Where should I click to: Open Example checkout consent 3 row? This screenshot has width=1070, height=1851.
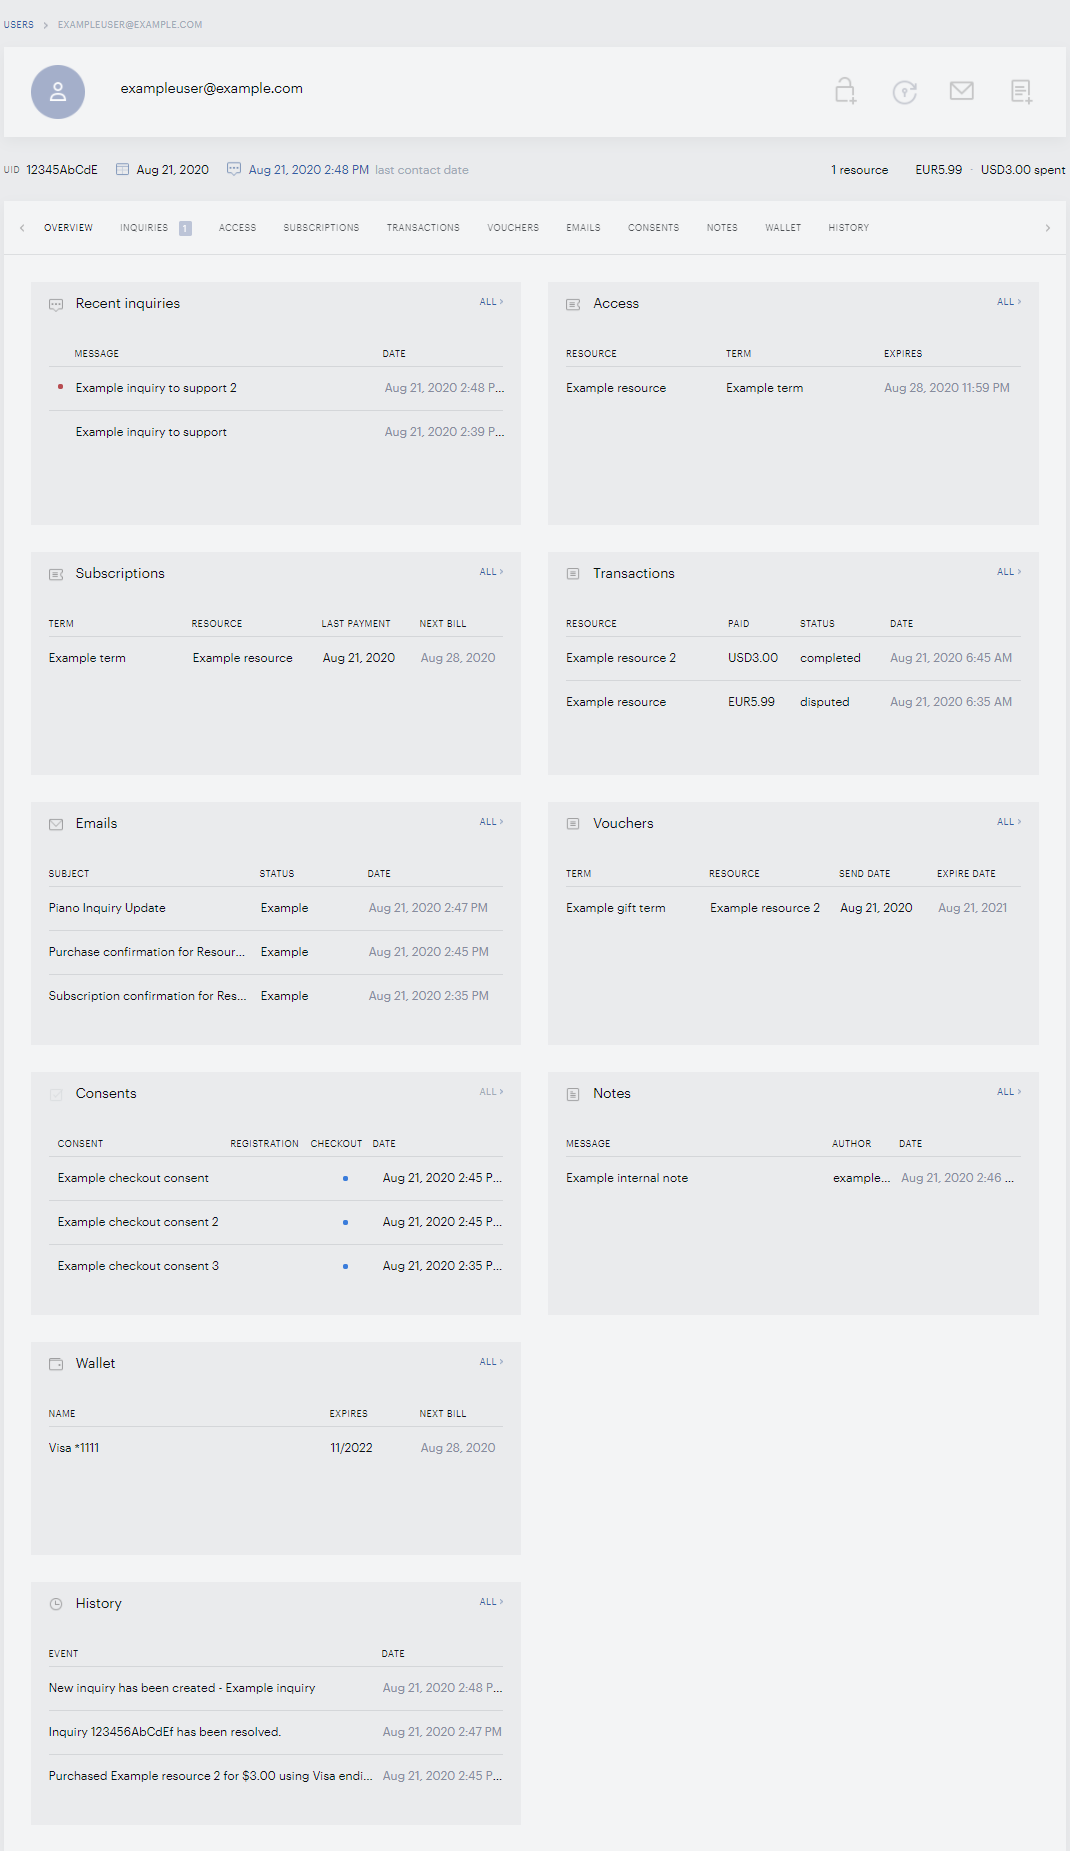[x=276, y=1266]
